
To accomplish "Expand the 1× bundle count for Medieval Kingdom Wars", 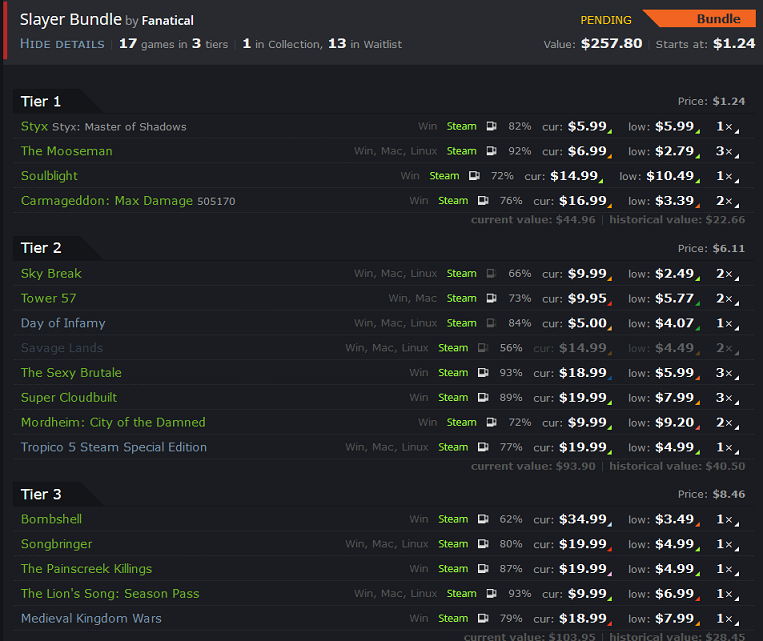I will [727, 619].
